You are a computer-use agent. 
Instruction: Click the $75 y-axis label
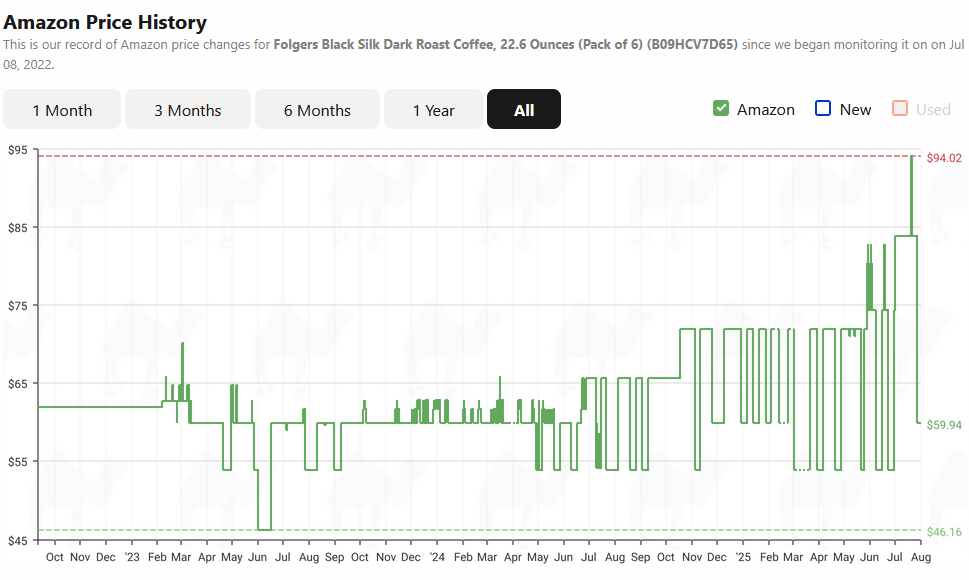[x=17, y=306]
